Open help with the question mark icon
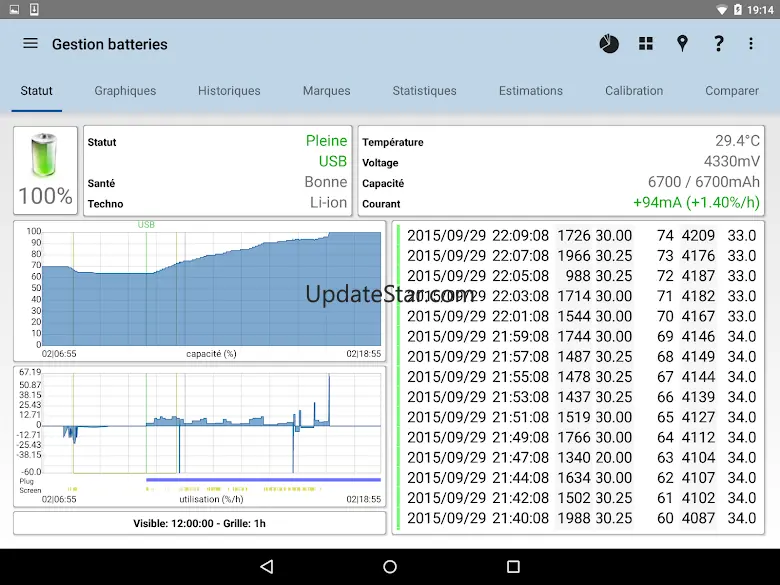The width and height of the screenshot is (780, 585). 718,44
